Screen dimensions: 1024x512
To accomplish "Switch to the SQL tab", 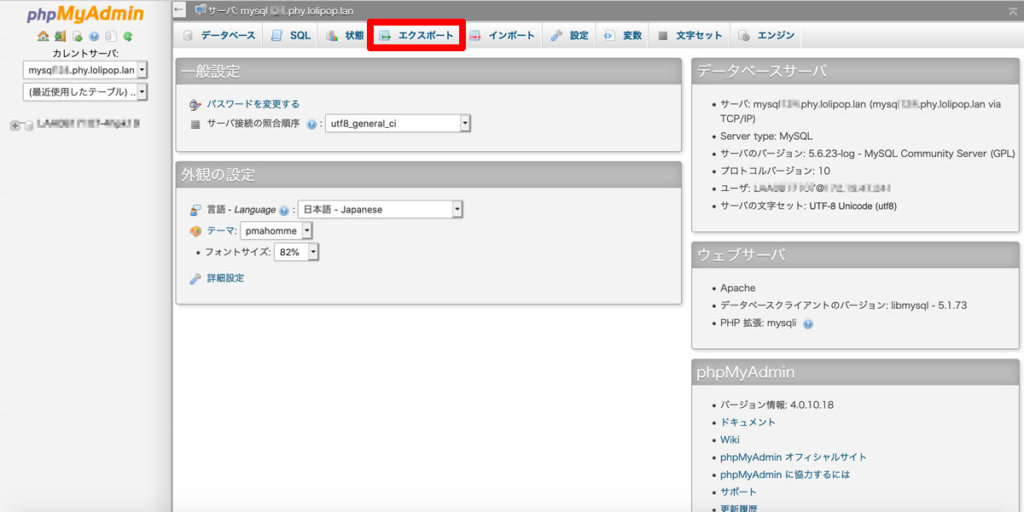I will pos(291,36).
